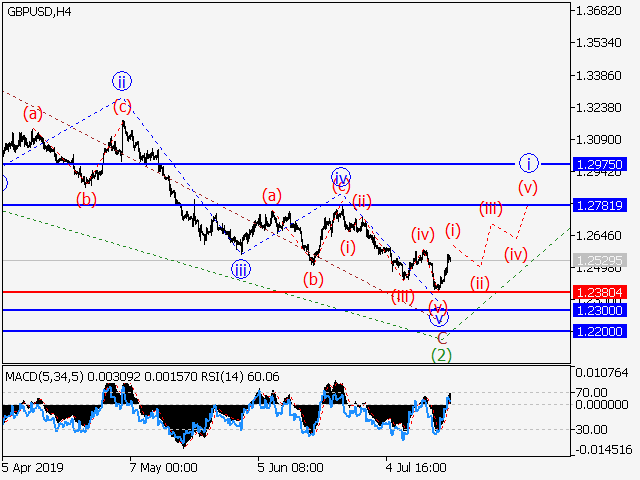Click the 0.010764 indicator axis label
This screenshot has height=480, width=640.
(x=602, y=372)
